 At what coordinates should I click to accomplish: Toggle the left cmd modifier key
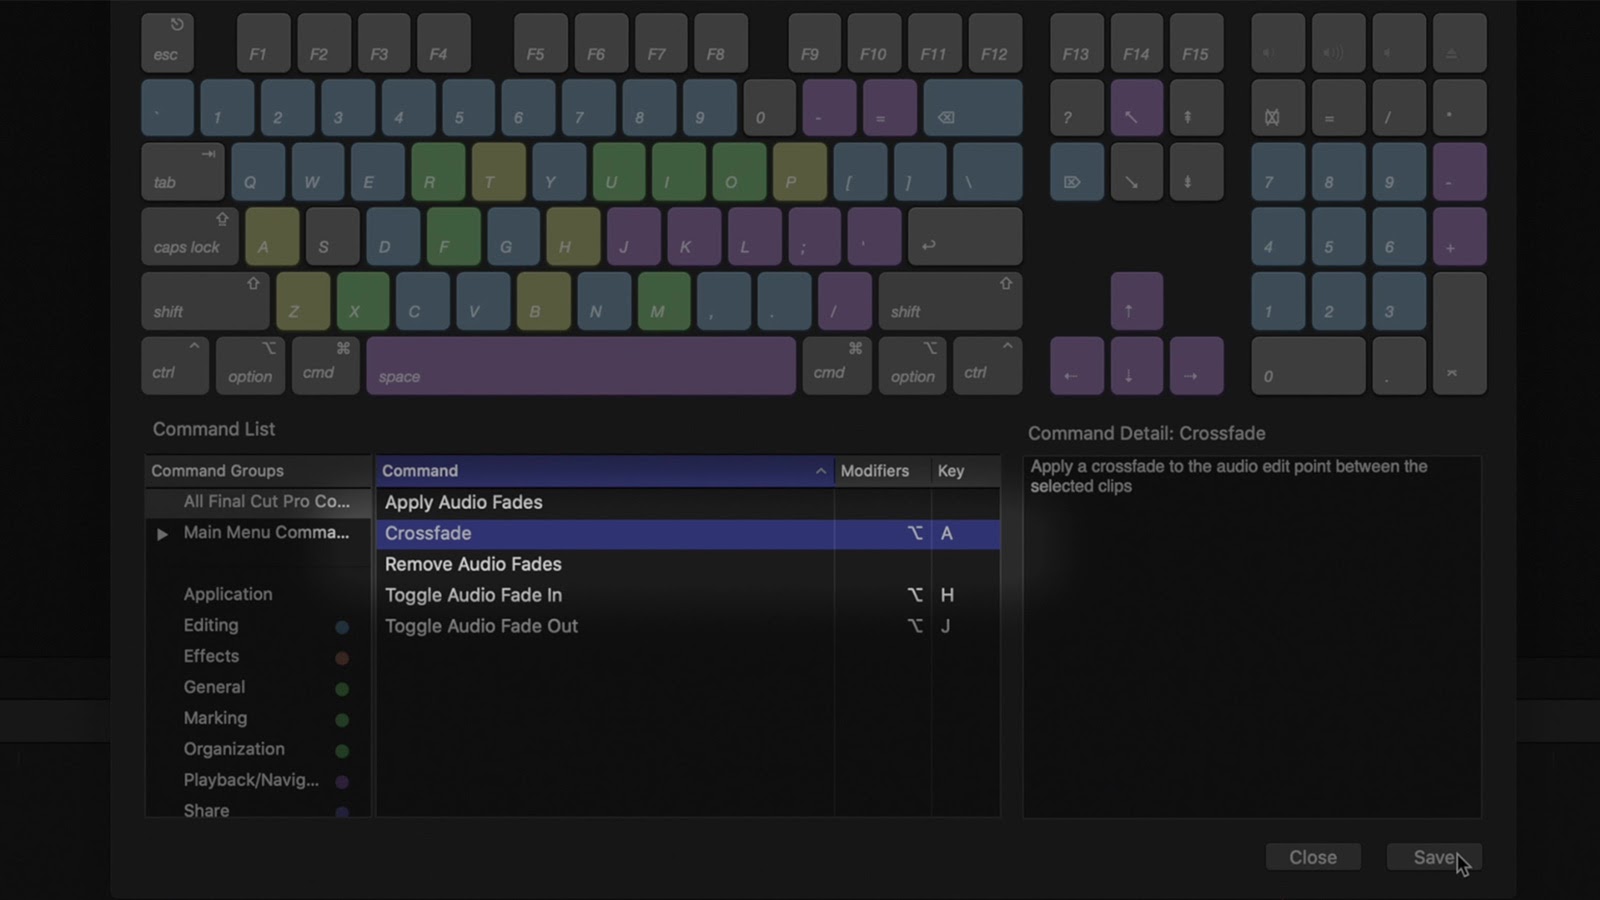326,366
